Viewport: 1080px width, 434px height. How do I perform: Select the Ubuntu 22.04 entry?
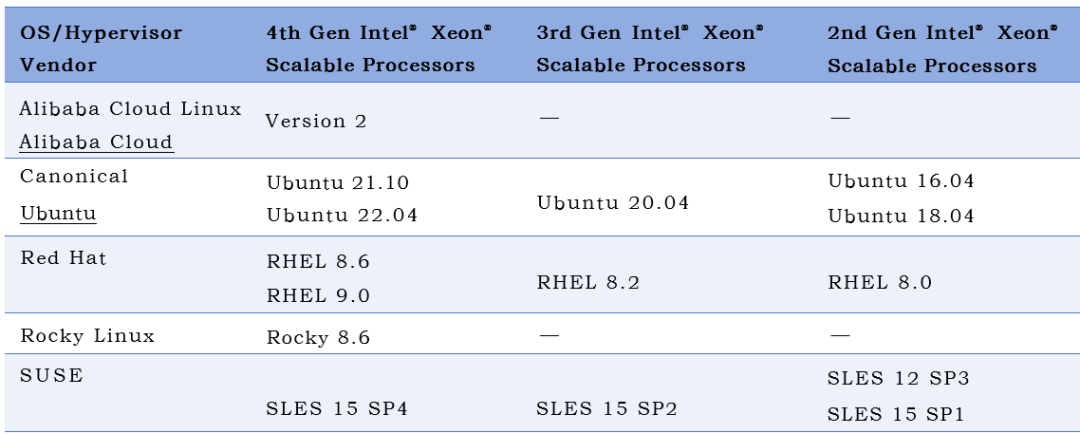pyautogui.click(x=342, y=215)
